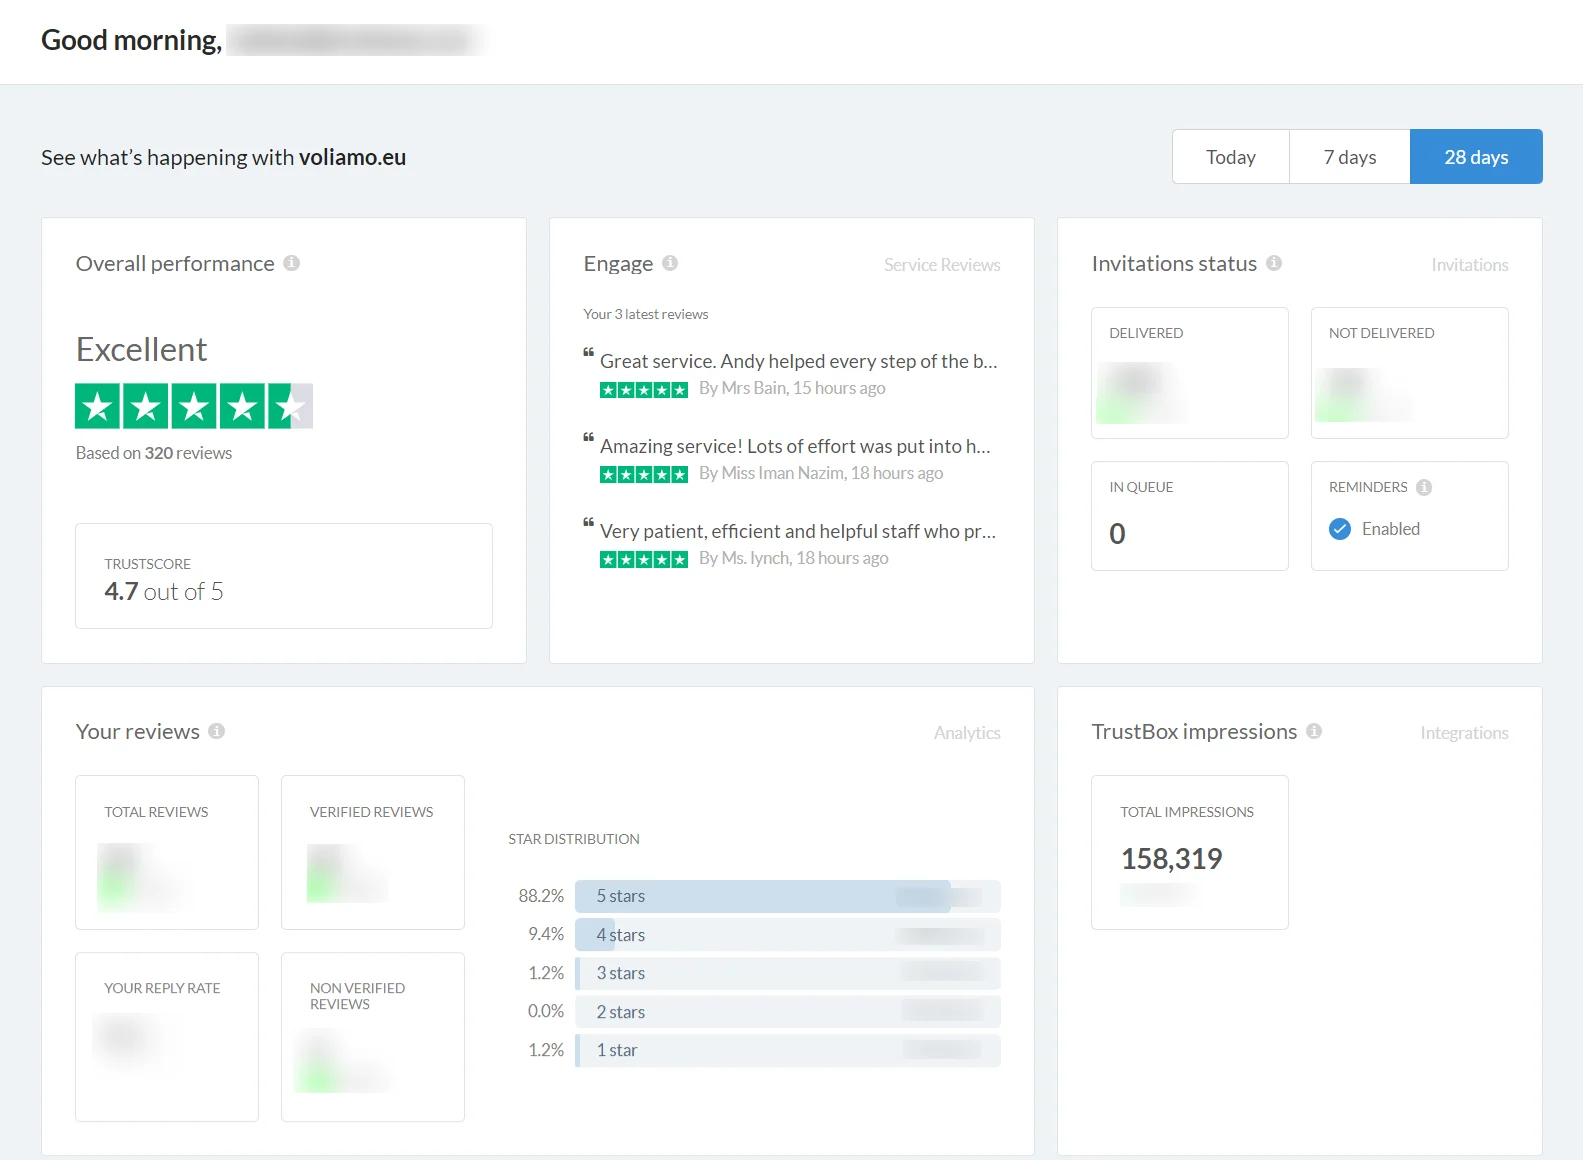Click the Excellent star rating graphic
The height and width of the screenshot is (1160, 1583).
pos(194,406)
